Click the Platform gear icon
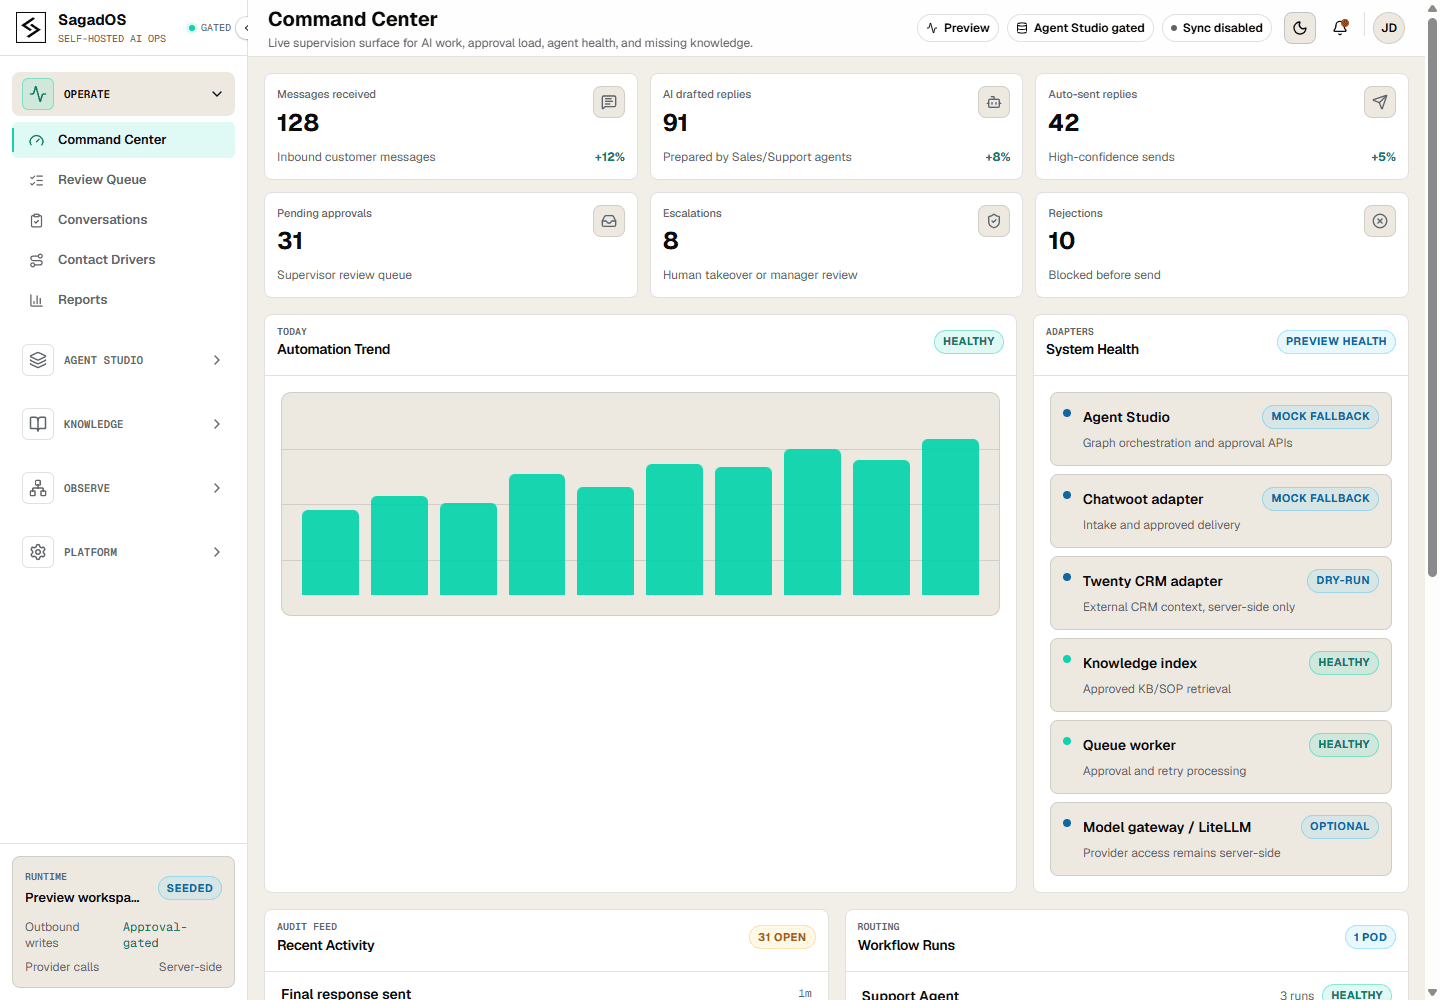The image size is (1440, 1000). tap(38, 552)
